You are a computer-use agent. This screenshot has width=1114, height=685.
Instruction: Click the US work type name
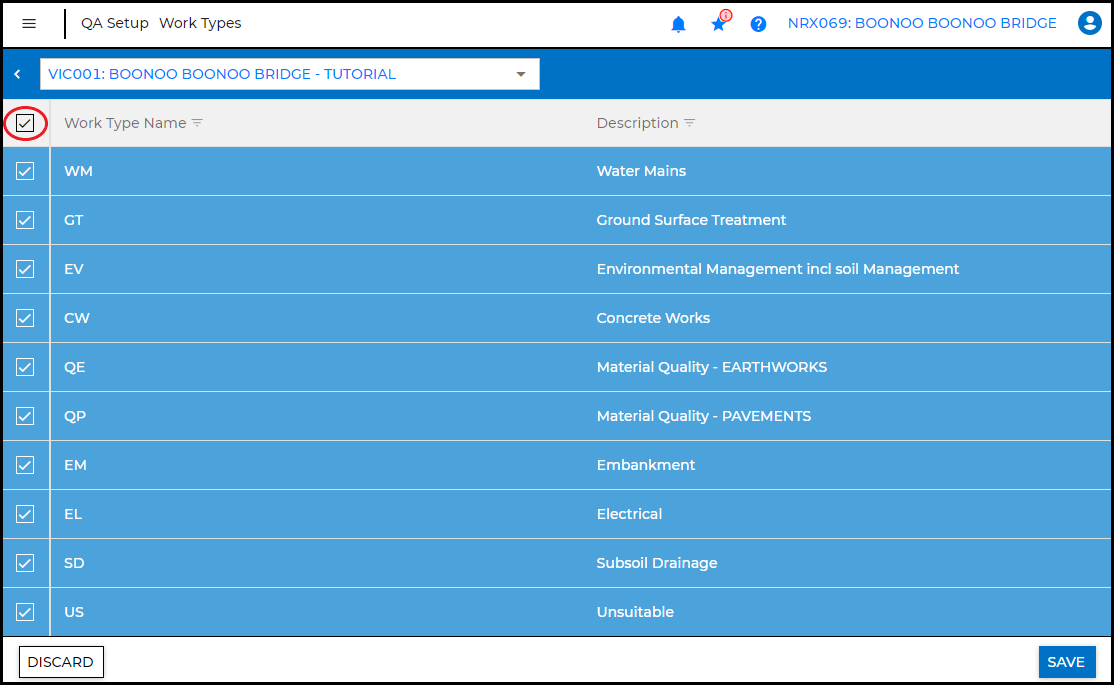(74, 613)
